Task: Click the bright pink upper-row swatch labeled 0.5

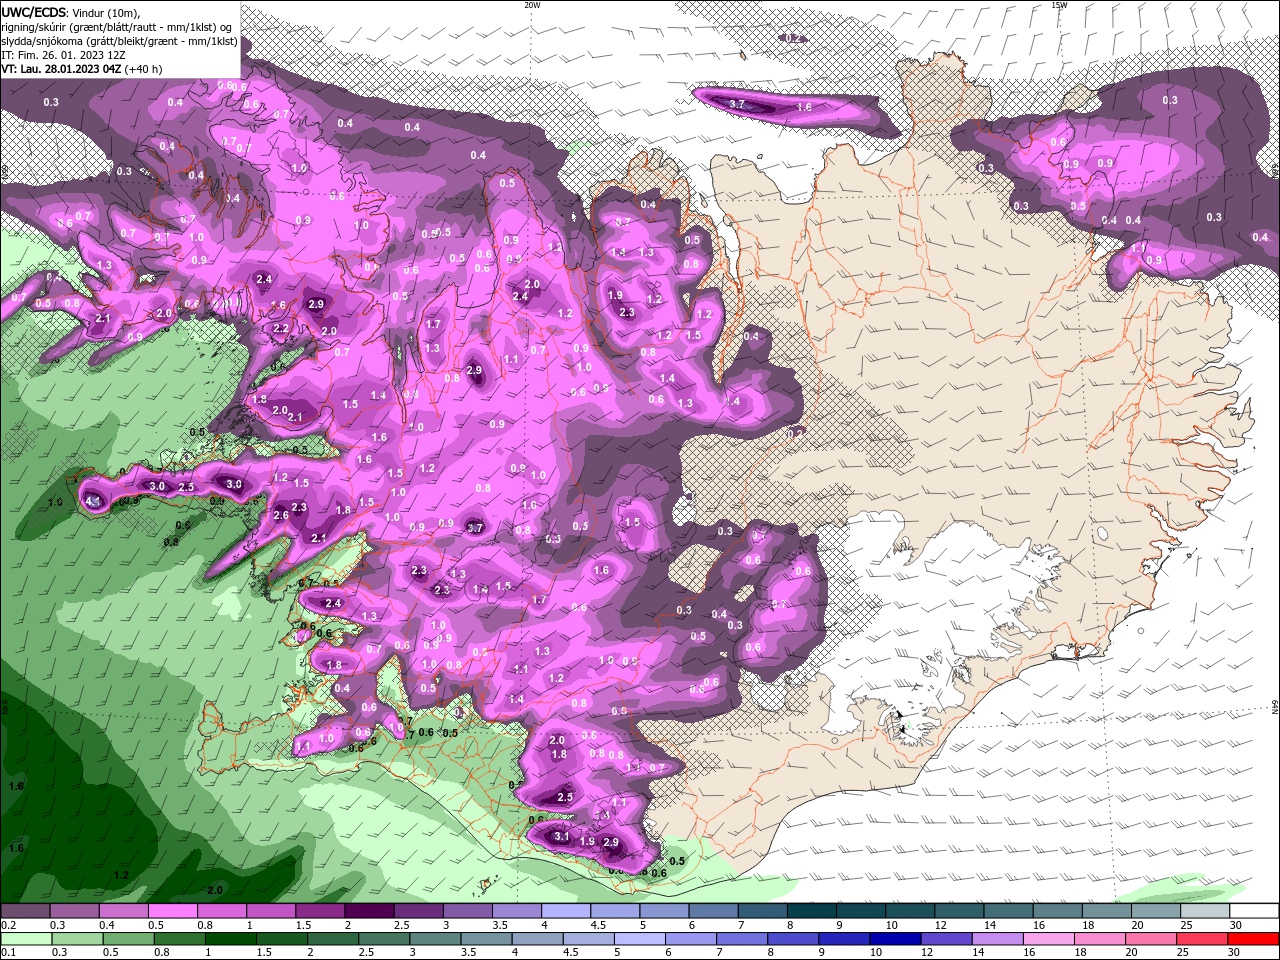Action: click(173, 911)
